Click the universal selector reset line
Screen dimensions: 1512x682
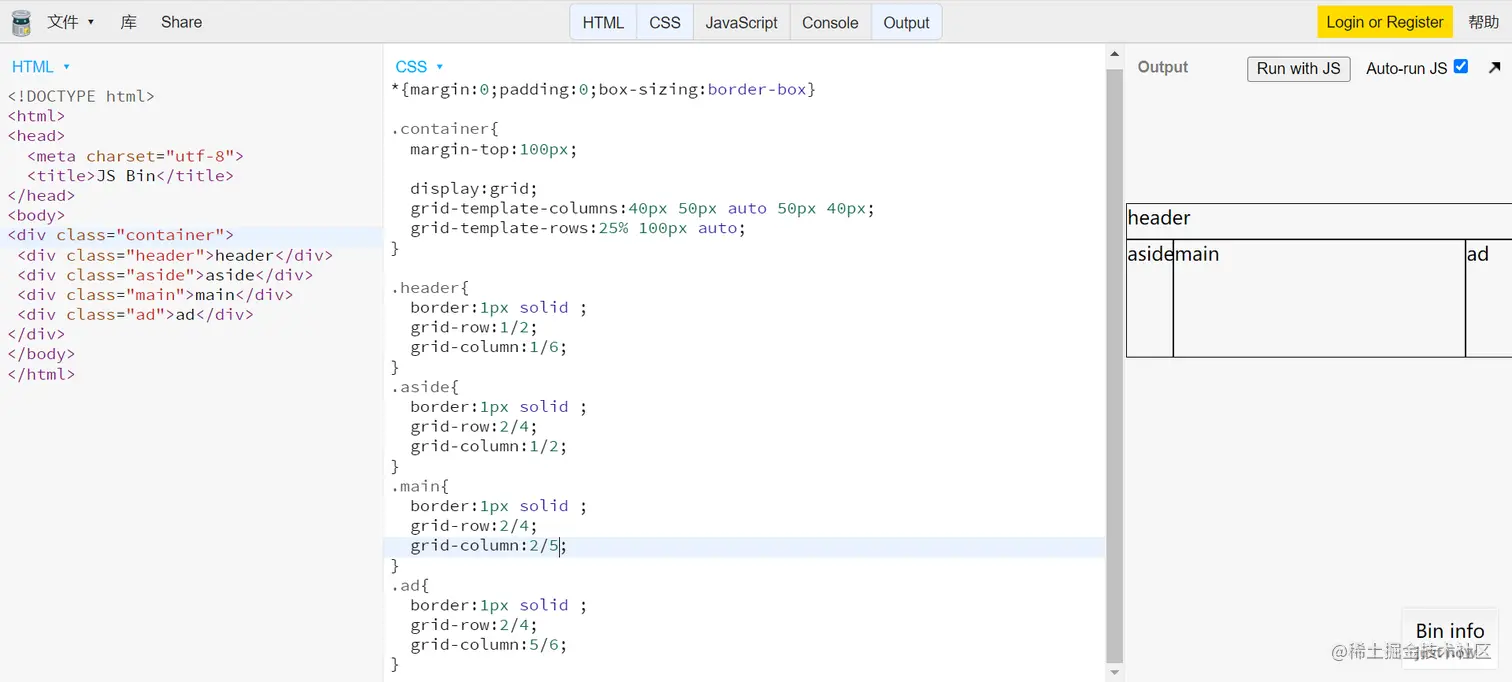point(603,89)
